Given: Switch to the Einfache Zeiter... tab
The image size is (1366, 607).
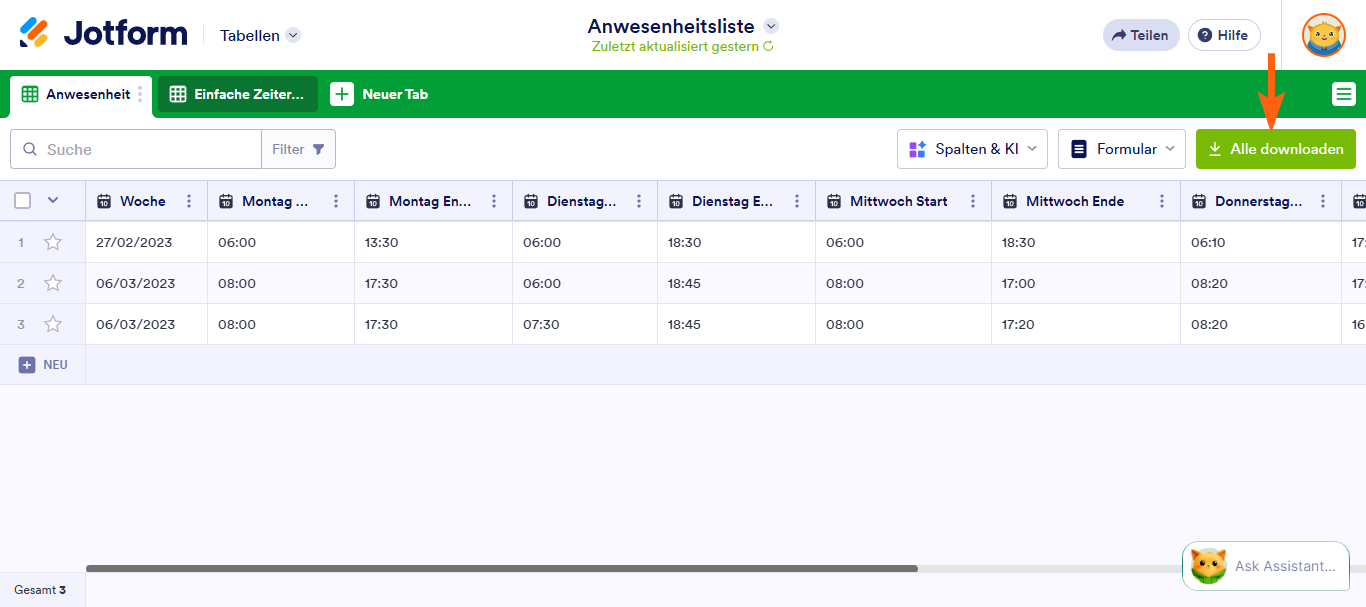Looking at the screenshot, I should [x=238, y=94].
